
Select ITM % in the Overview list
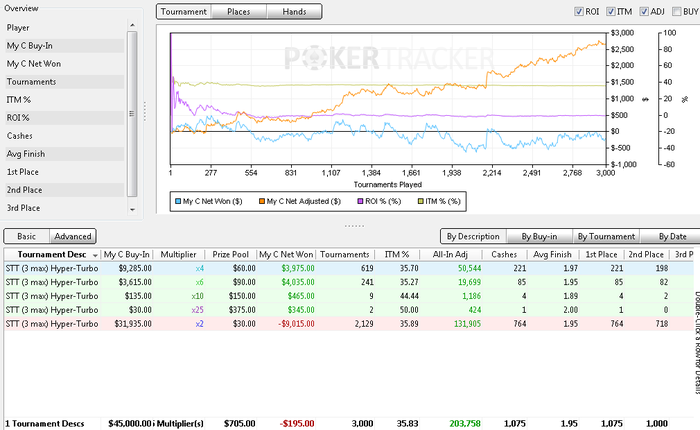[x=64, y=100]
